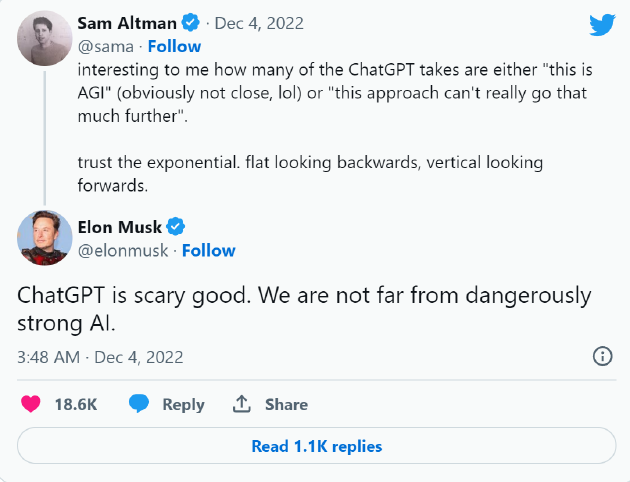The height and width of the screenshot is (482, 630).
Task: Click the Elon Musk display name
Action: point(120,227)
